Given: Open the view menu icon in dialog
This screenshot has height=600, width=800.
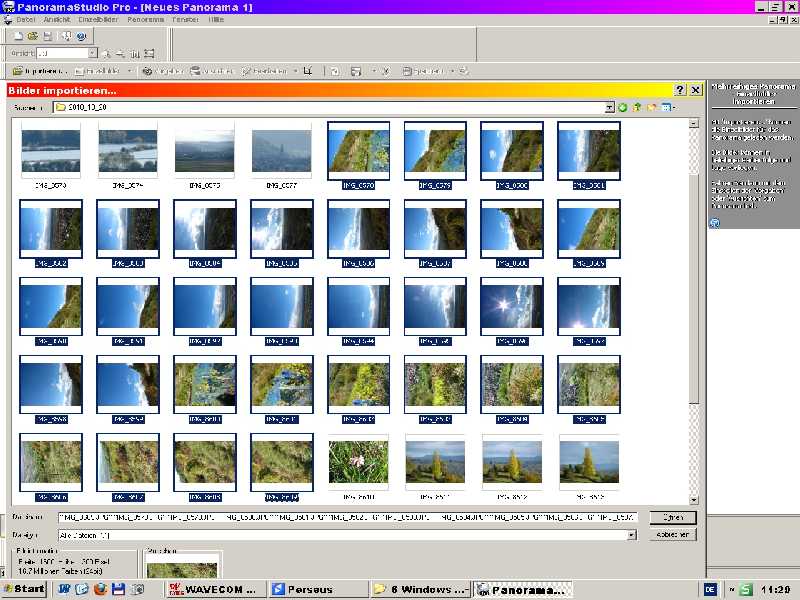Looking at the screenshot, I should tap(667, 107).
